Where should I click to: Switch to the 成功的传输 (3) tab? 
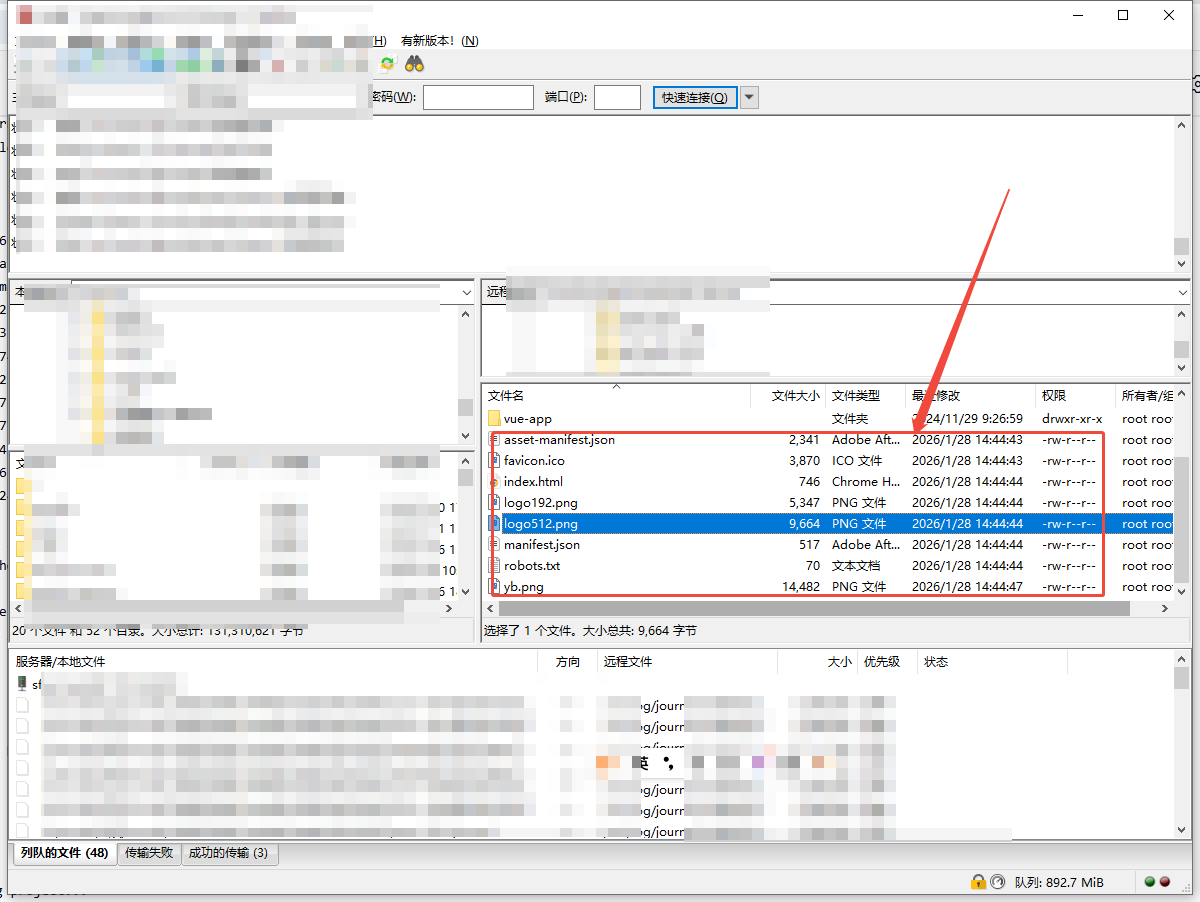pos(231,853)
